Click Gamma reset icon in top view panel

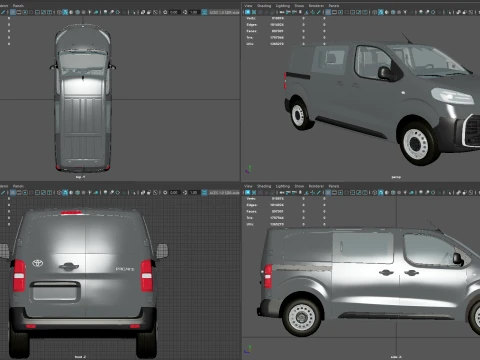(x=185, y=12)
